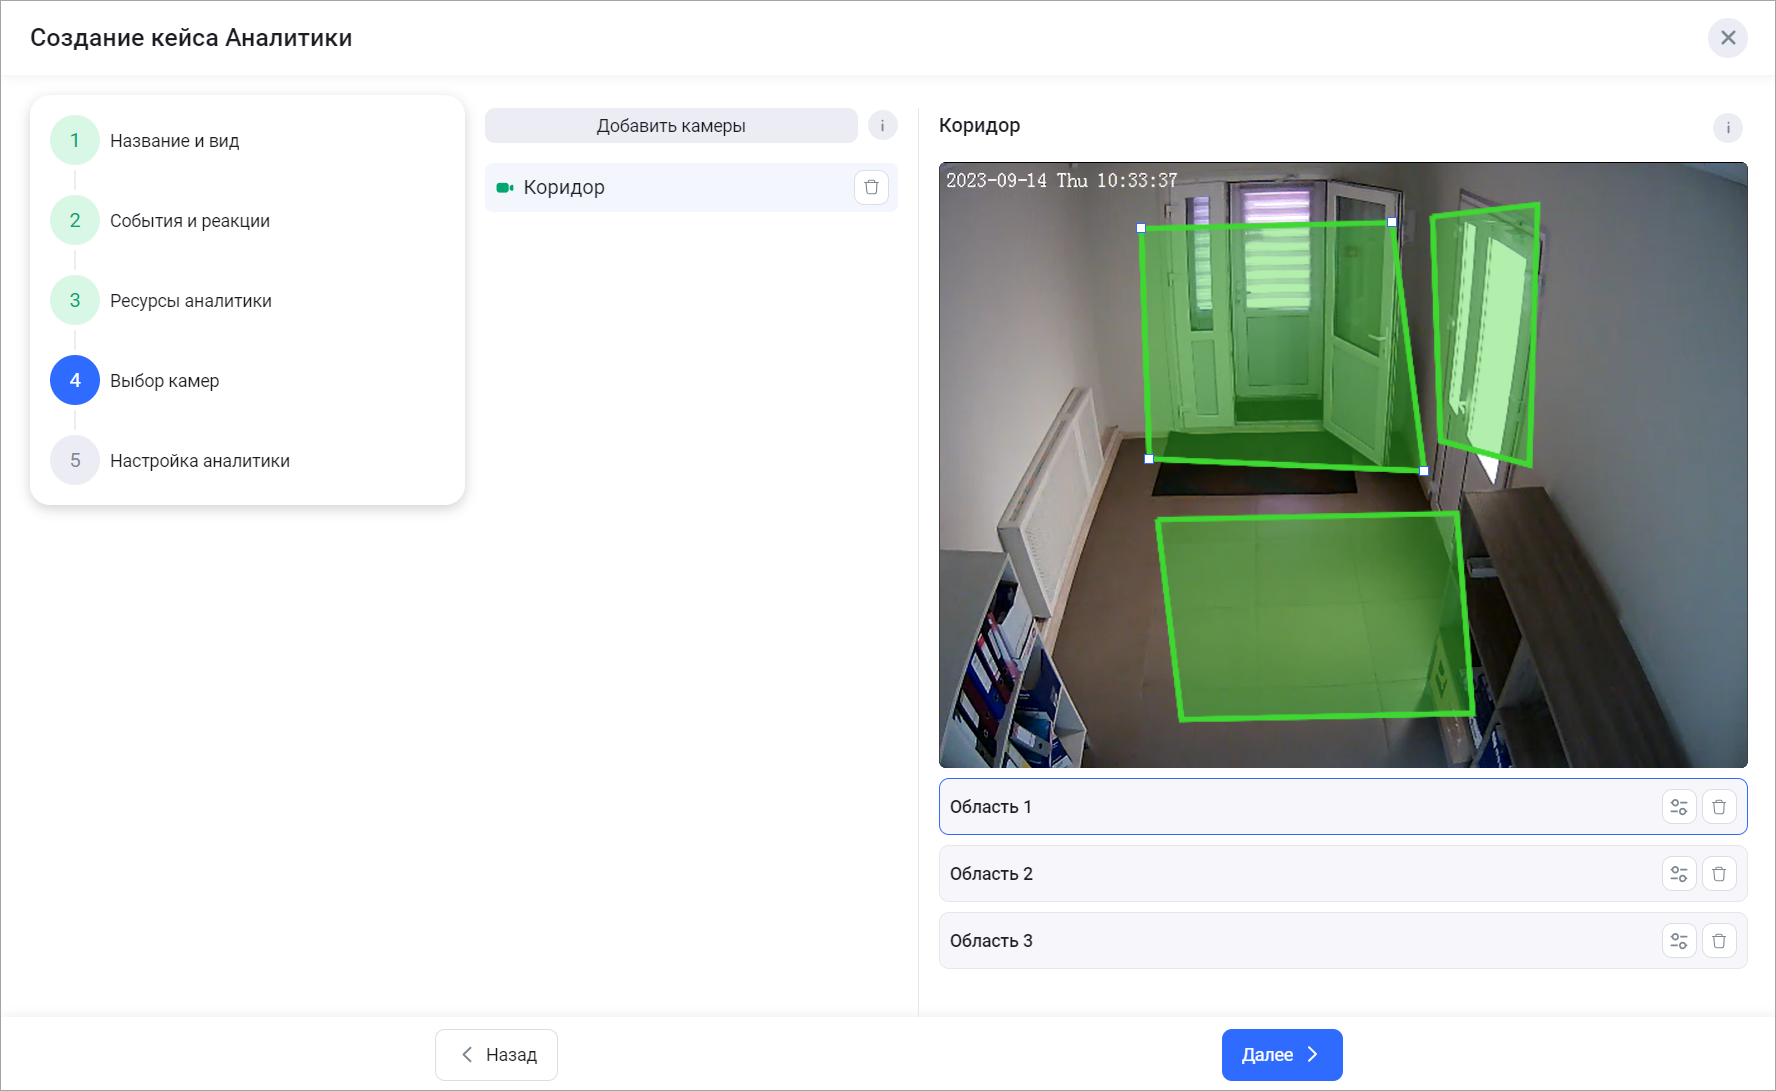Remove Коридор camera from list

[x=871, y=188]
